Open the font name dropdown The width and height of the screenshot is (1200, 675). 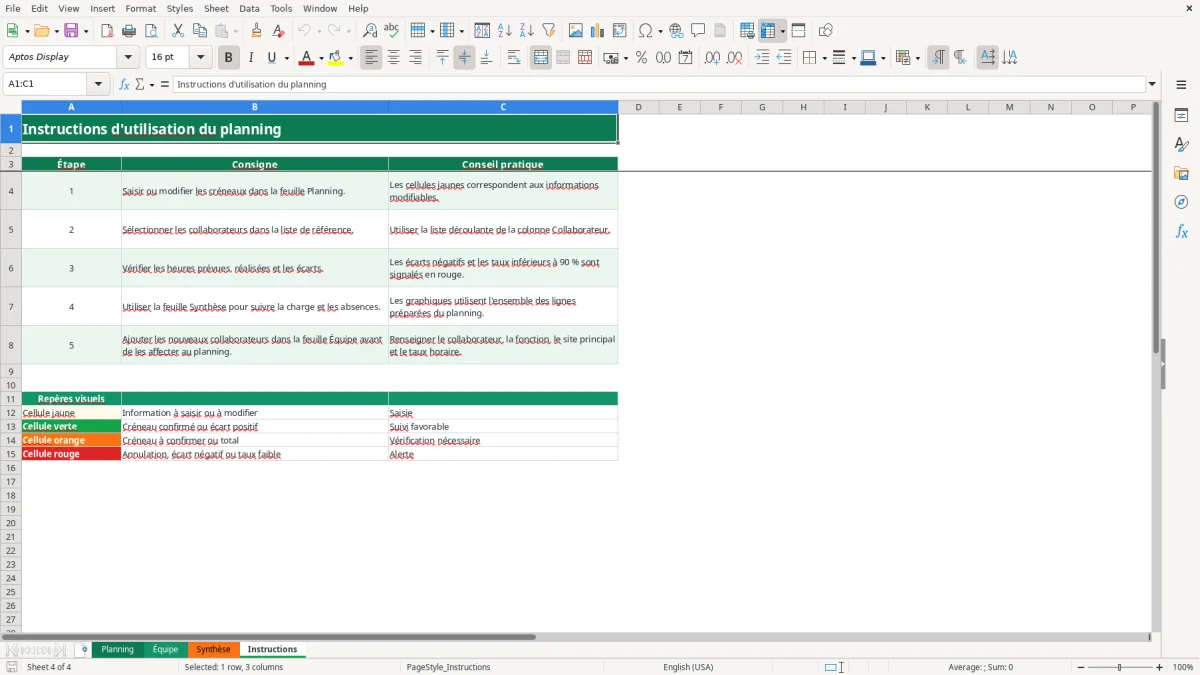point(128,58)
